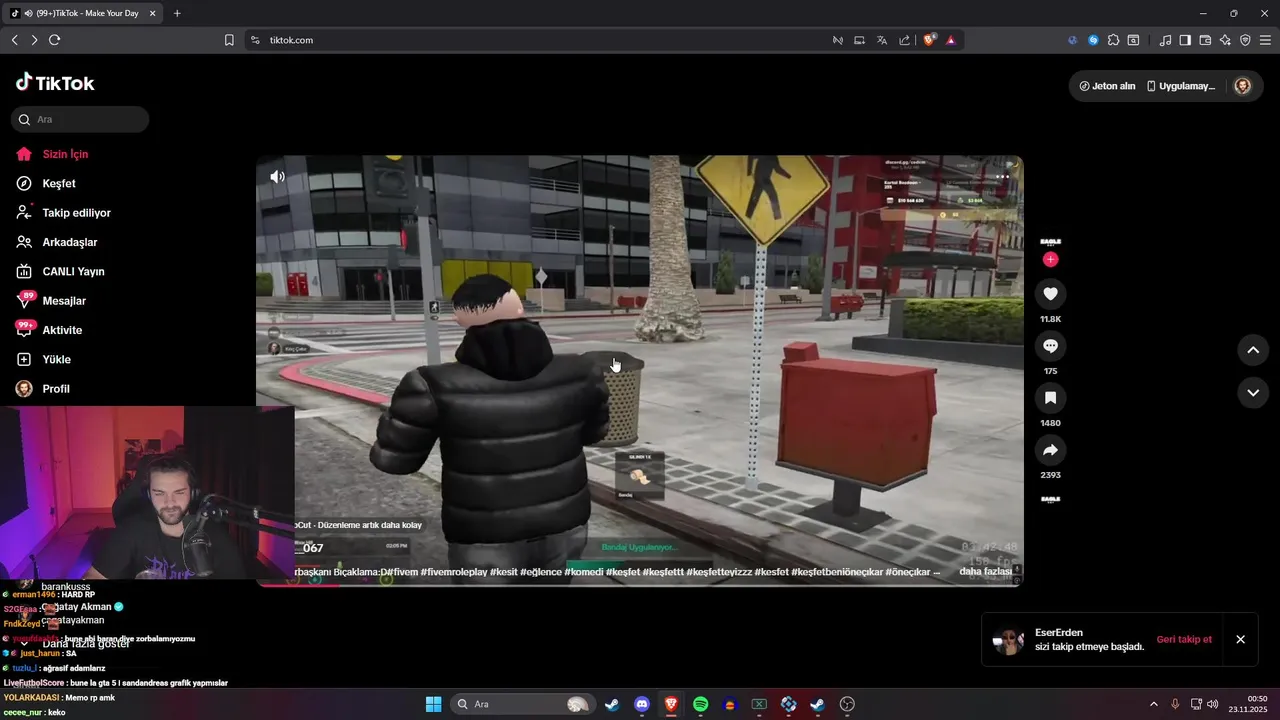Mute the TikTok tab audio icon

tap(28, 13)
